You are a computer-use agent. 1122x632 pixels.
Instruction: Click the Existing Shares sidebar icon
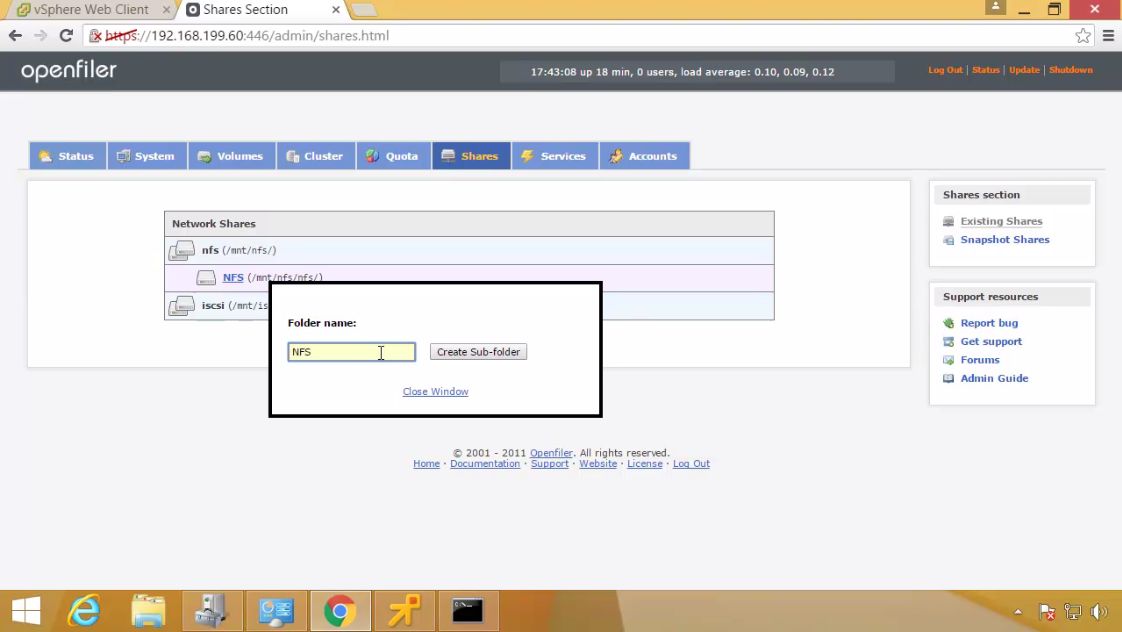coord(948,221)
